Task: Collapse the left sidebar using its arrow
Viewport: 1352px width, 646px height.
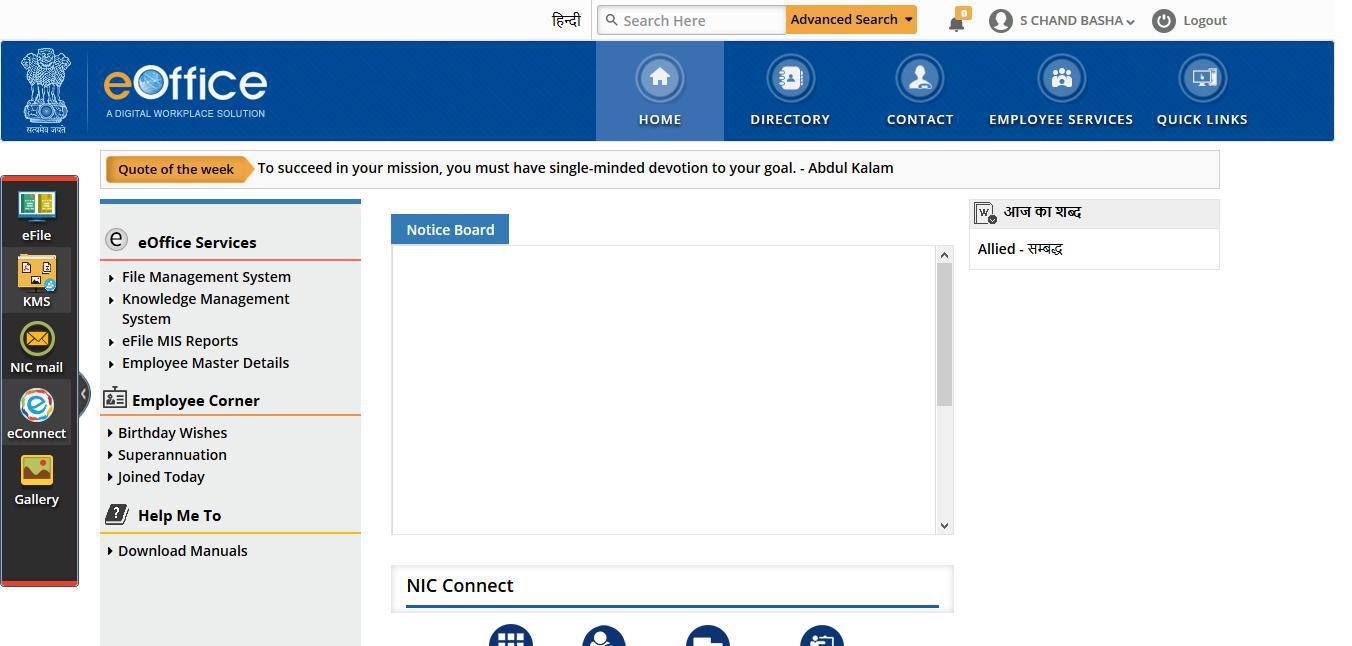Action: coord(84,394)
